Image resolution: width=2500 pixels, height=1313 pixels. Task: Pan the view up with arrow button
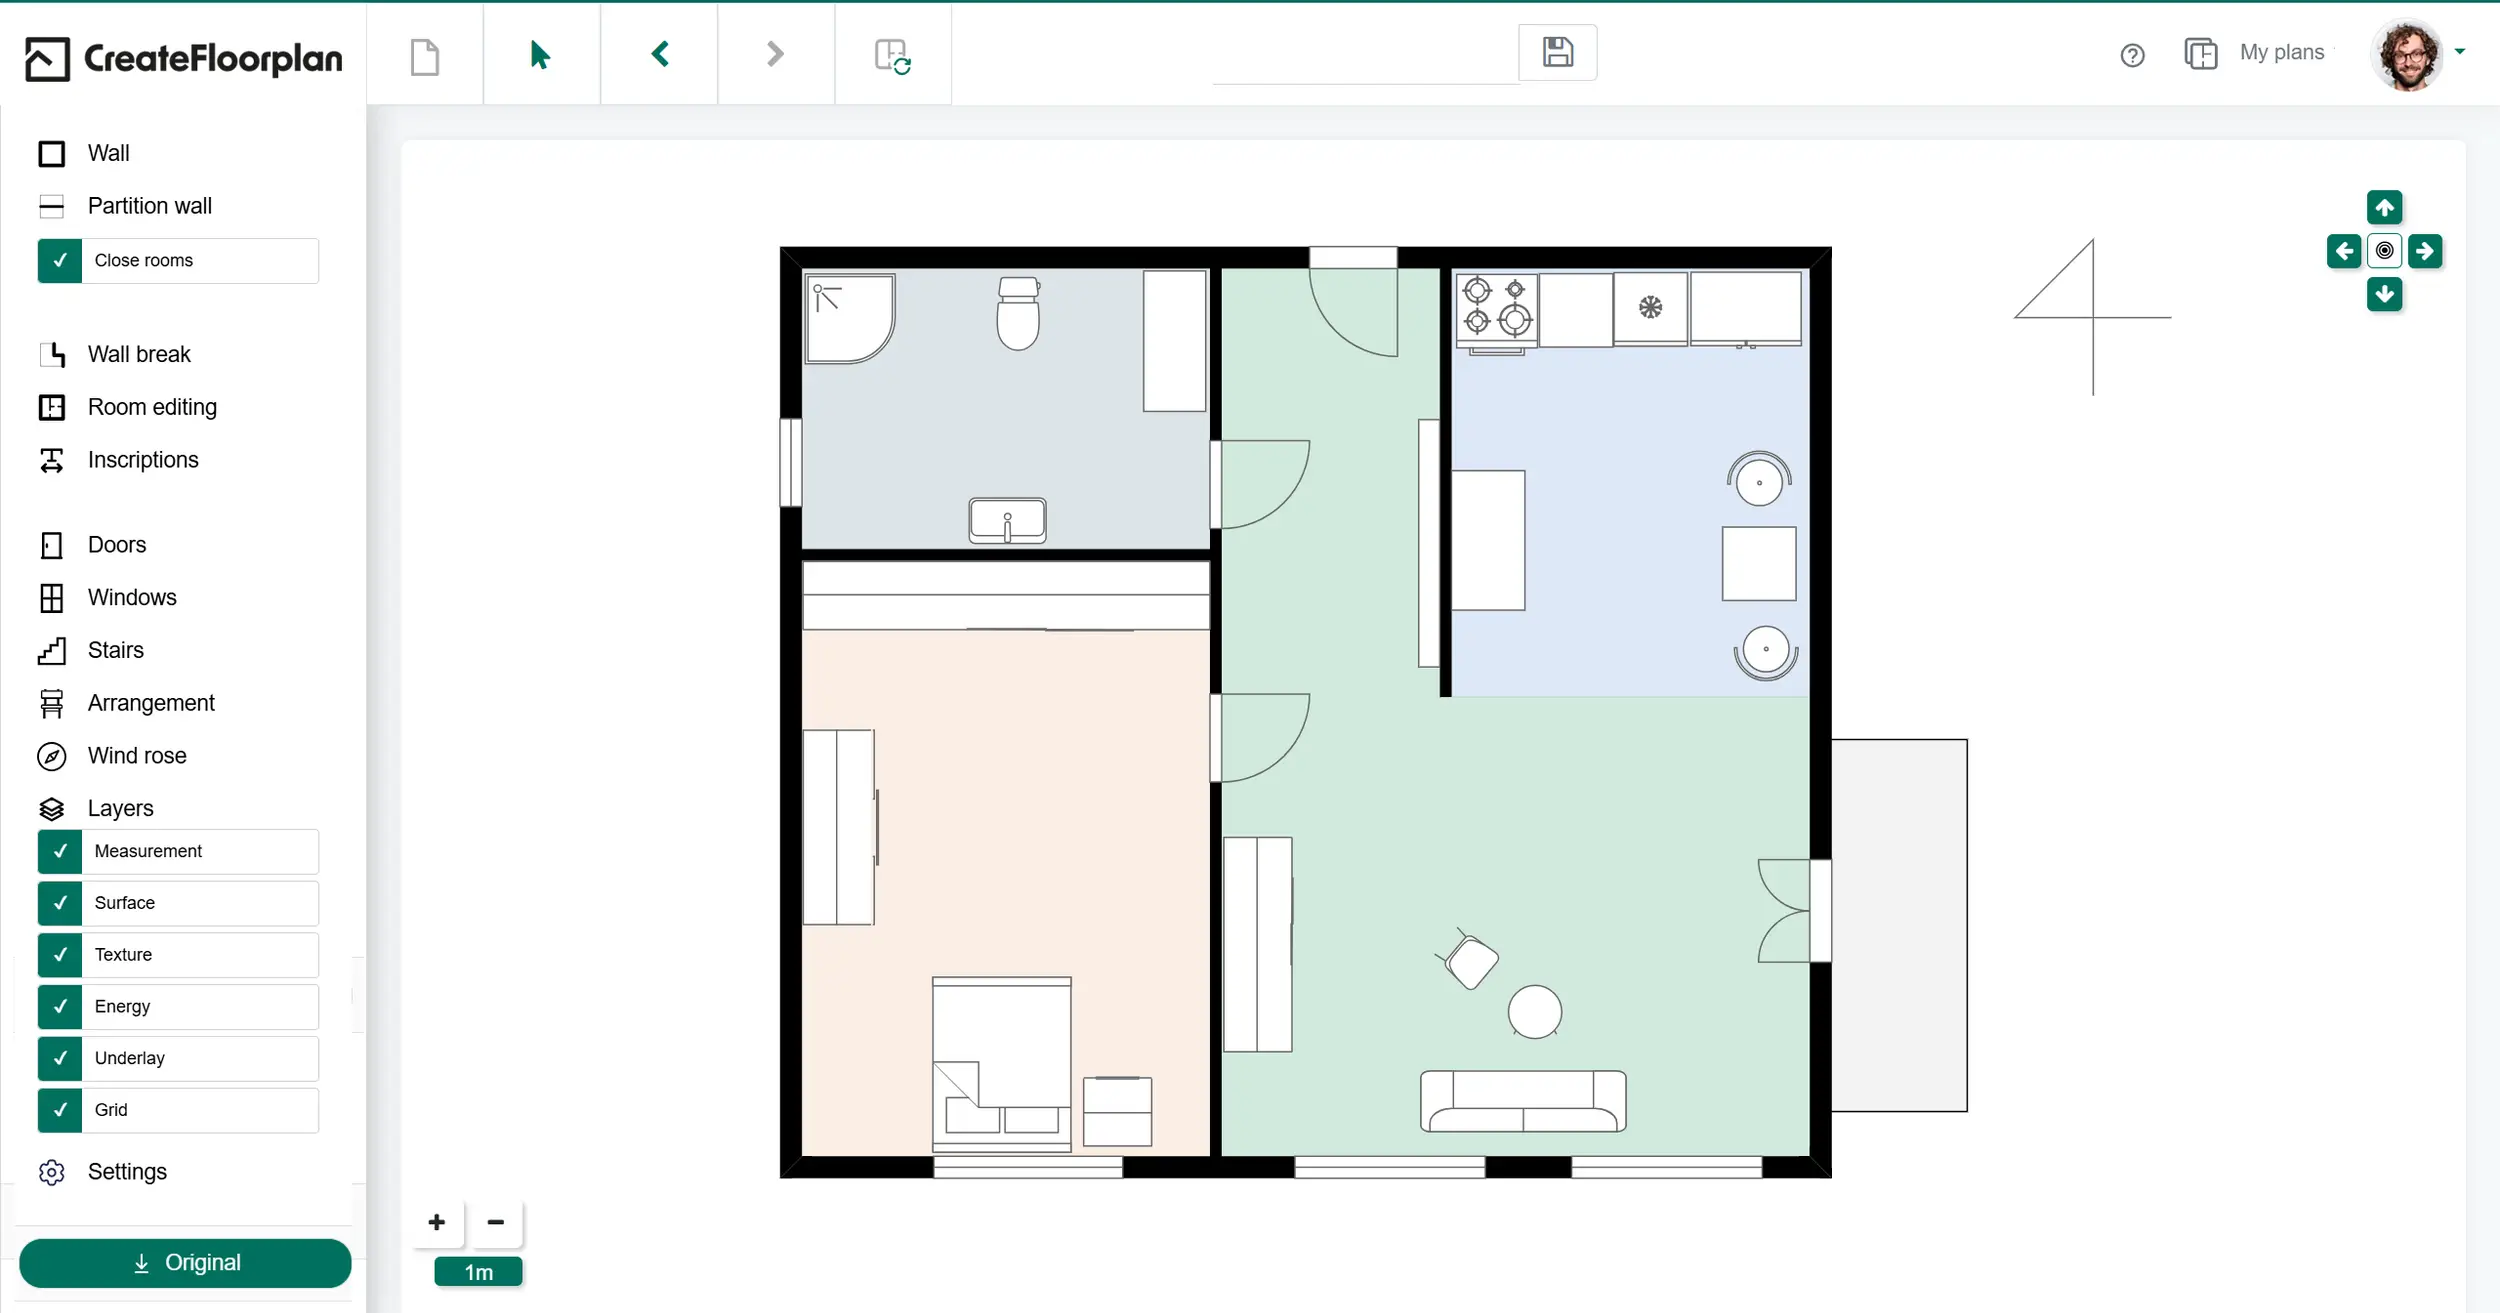[x=2384, y=207]
